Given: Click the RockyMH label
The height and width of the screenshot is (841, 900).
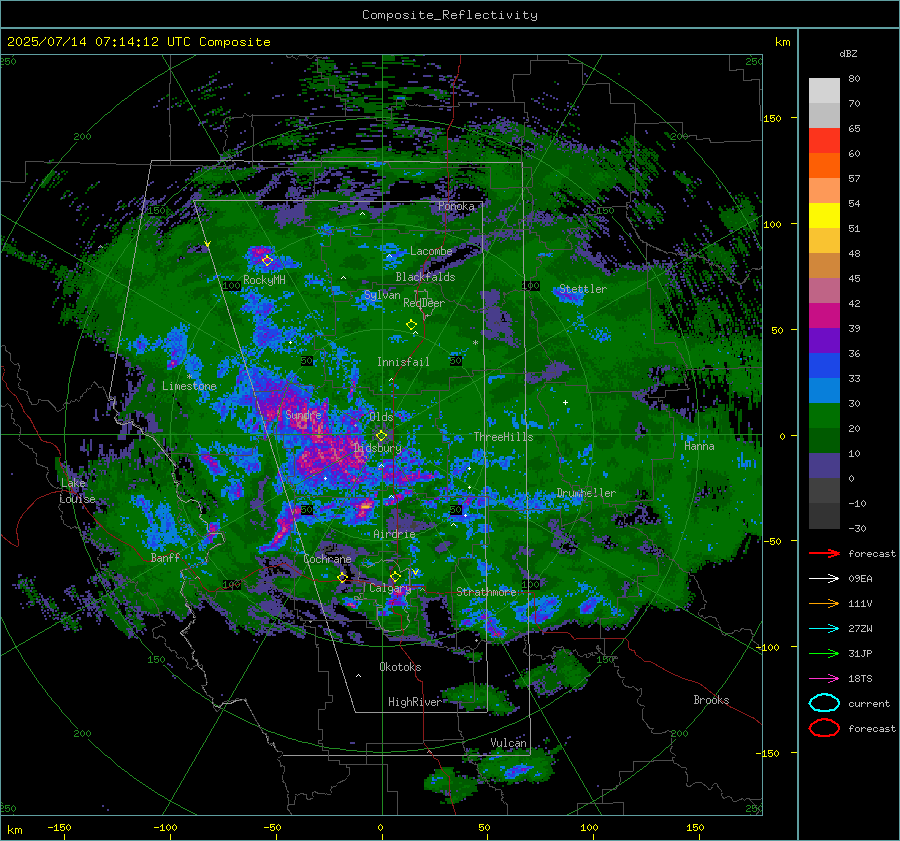Looking at the screenshot, I should coord(264,280).
